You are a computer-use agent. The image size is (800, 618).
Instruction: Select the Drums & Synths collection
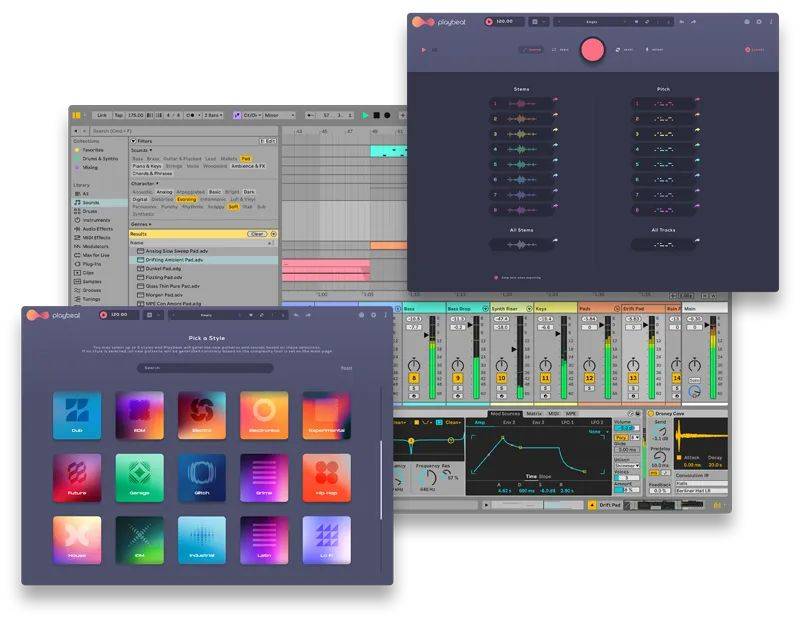pyautogui.click(x=99, y=159)
